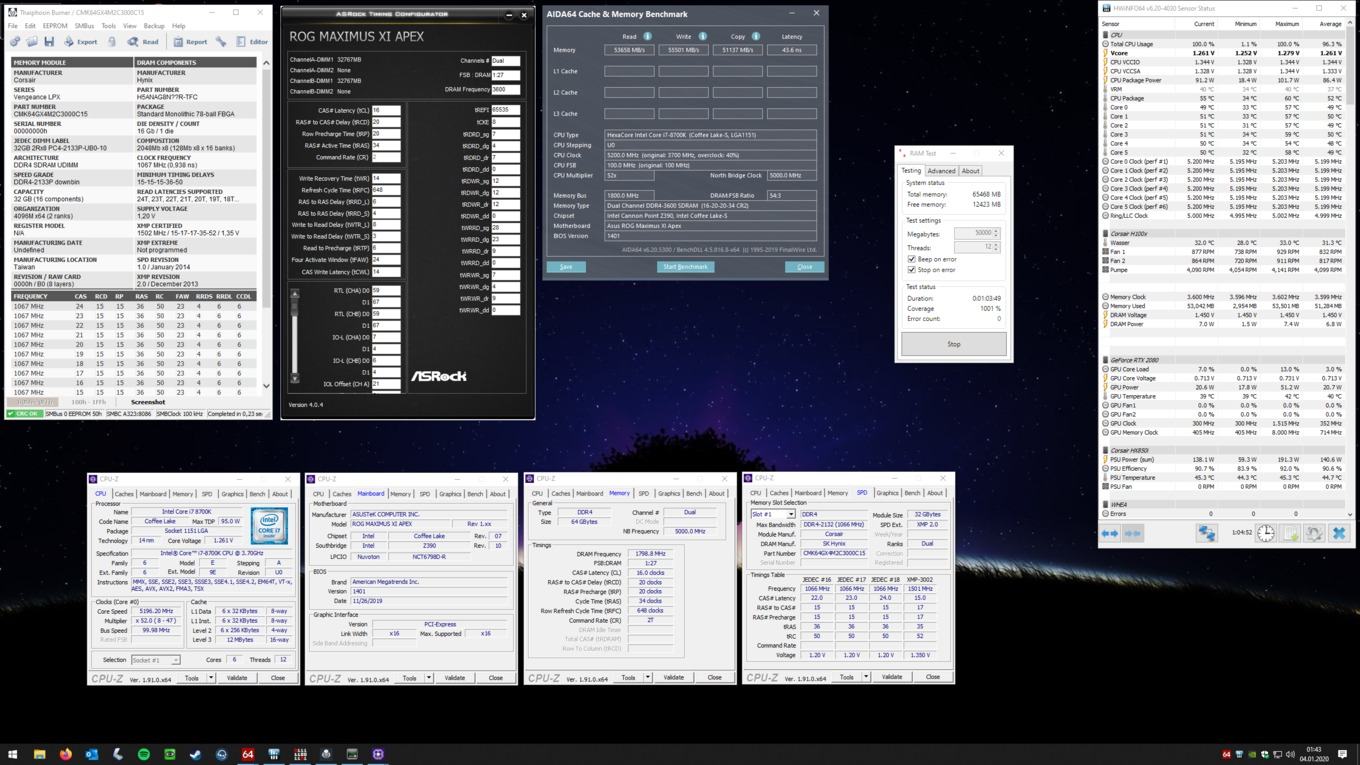Click the HWiNFO clock reset icon
The width and height of the screenshot is (1360, 765).
point(1266,534)
